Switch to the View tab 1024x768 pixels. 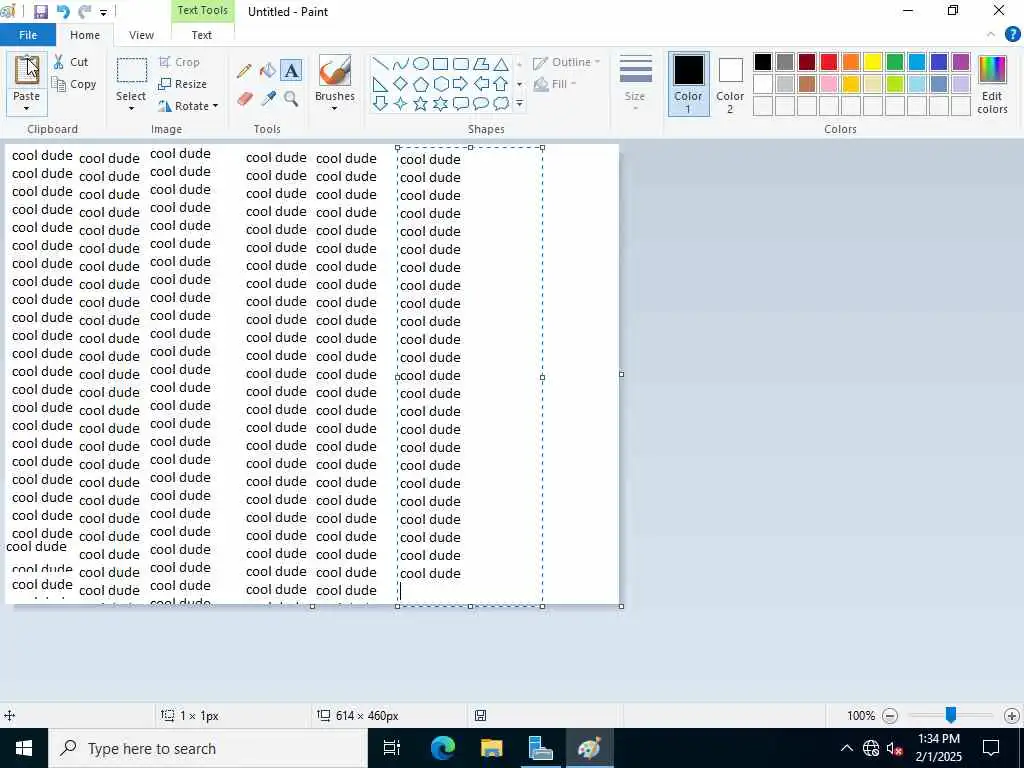tap(141, 35)
